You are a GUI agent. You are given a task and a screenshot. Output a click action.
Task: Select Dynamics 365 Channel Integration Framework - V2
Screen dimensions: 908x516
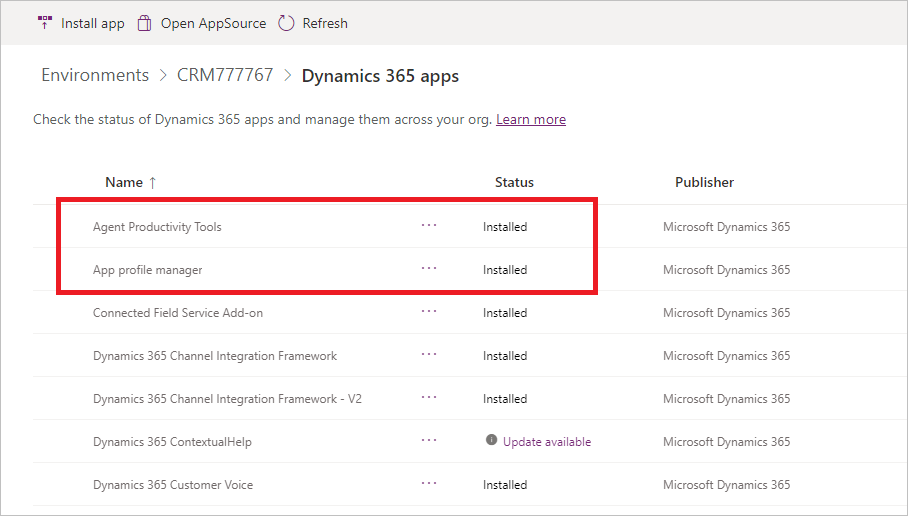tap(227, 399)
